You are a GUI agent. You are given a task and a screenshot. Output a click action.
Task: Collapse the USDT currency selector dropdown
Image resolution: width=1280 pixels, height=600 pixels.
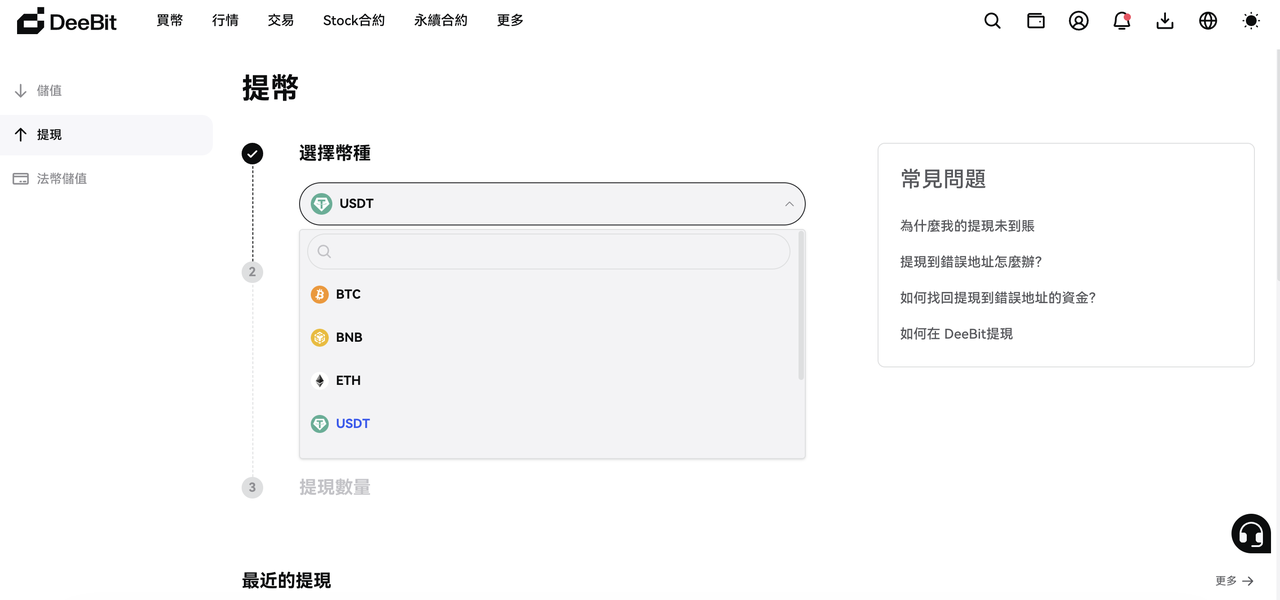coord(552,203)
